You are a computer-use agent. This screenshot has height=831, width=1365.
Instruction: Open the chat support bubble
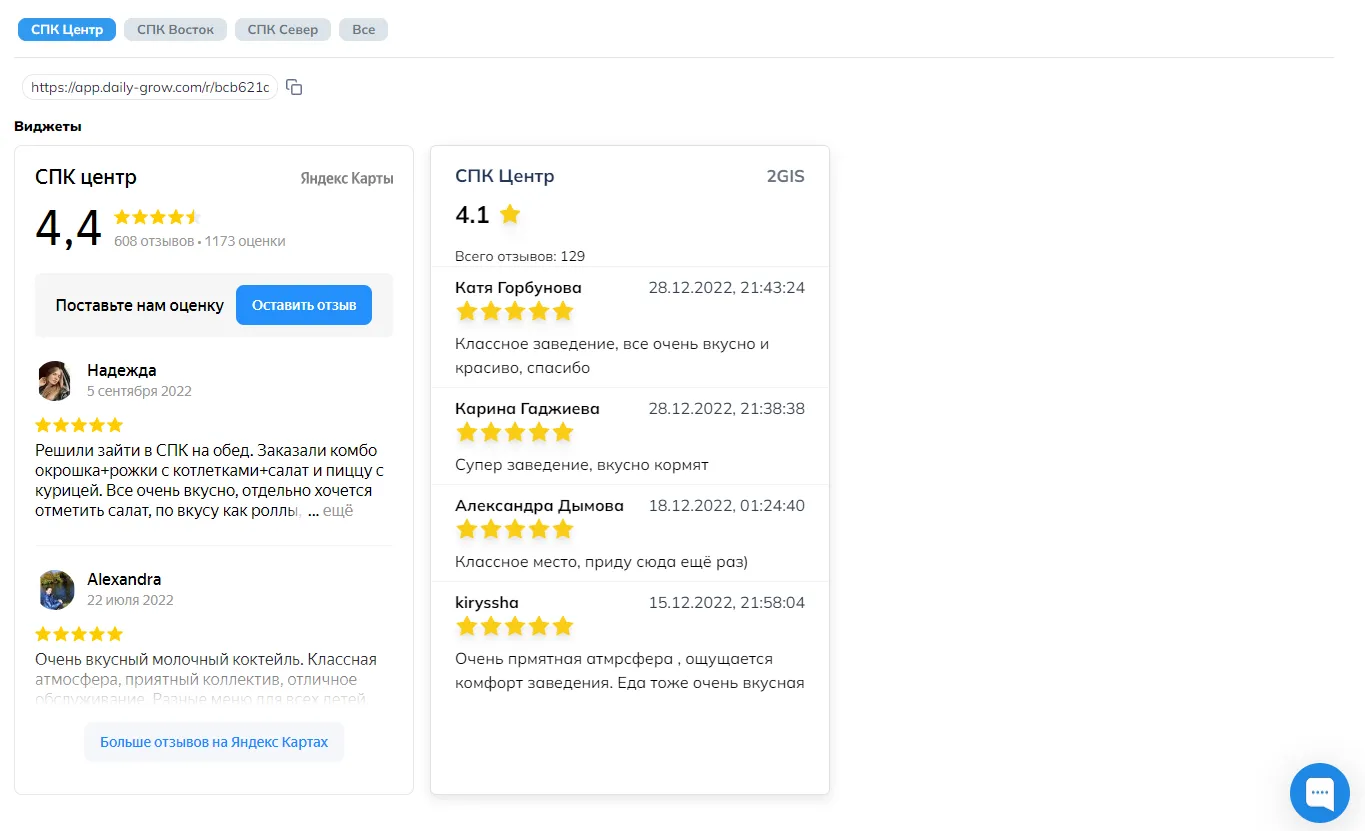[x=1320, y=793]
